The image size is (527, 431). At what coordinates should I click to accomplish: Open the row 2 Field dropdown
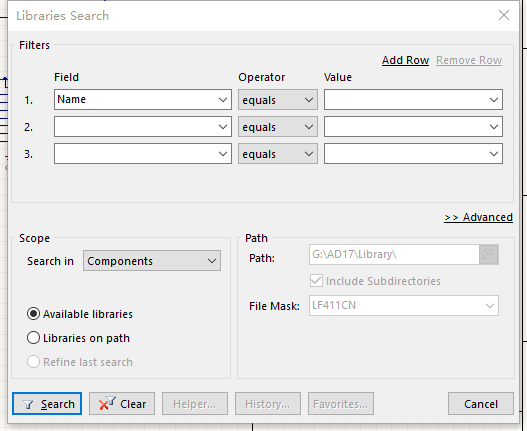[143, 127]
